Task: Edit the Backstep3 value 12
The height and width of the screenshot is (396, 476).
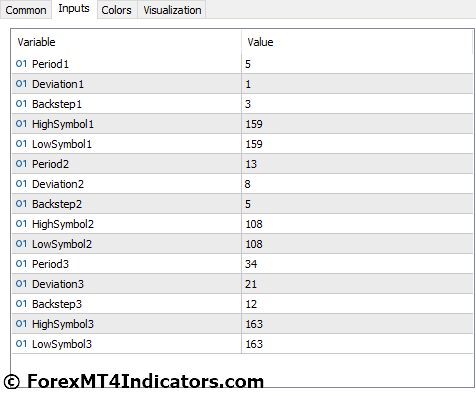Action: pos(357,304)
